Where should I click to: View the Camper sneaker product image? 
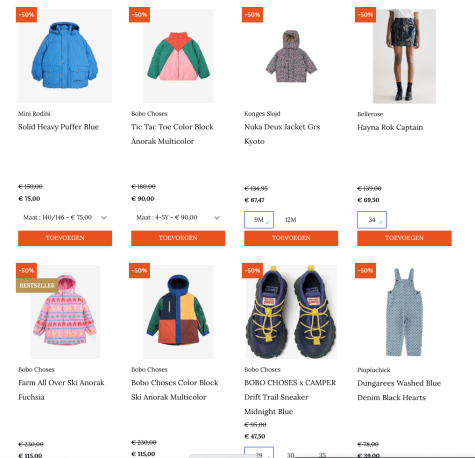pyautogui.click(x=291, y=312)
